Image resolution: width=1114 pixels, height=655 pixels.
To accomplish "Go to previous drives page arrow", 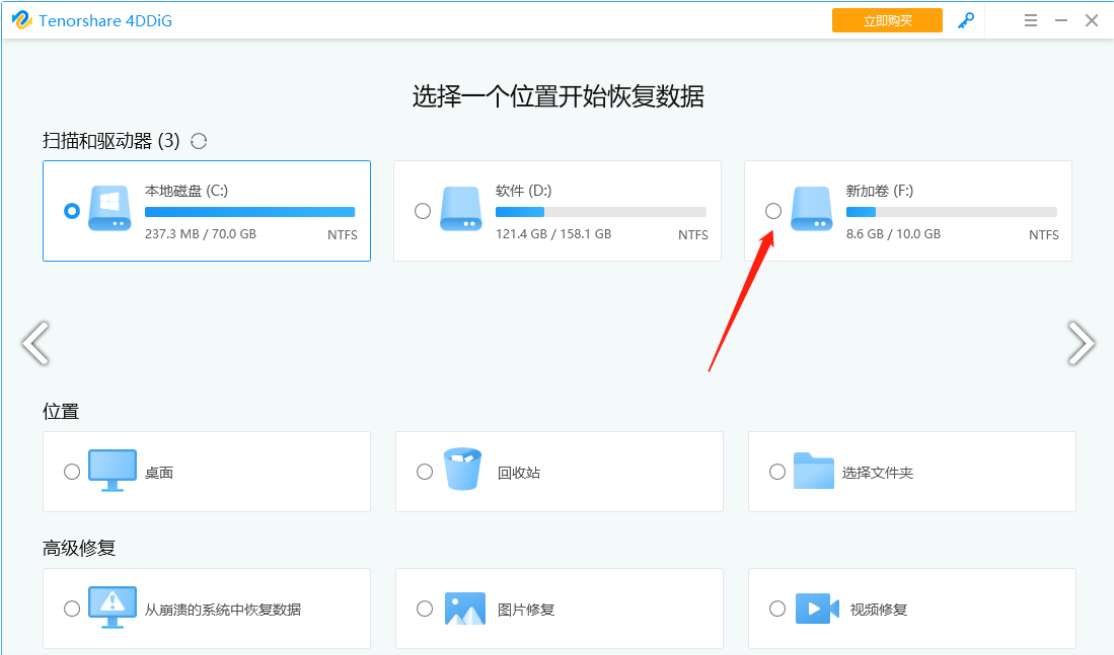I will click(36, 343).
